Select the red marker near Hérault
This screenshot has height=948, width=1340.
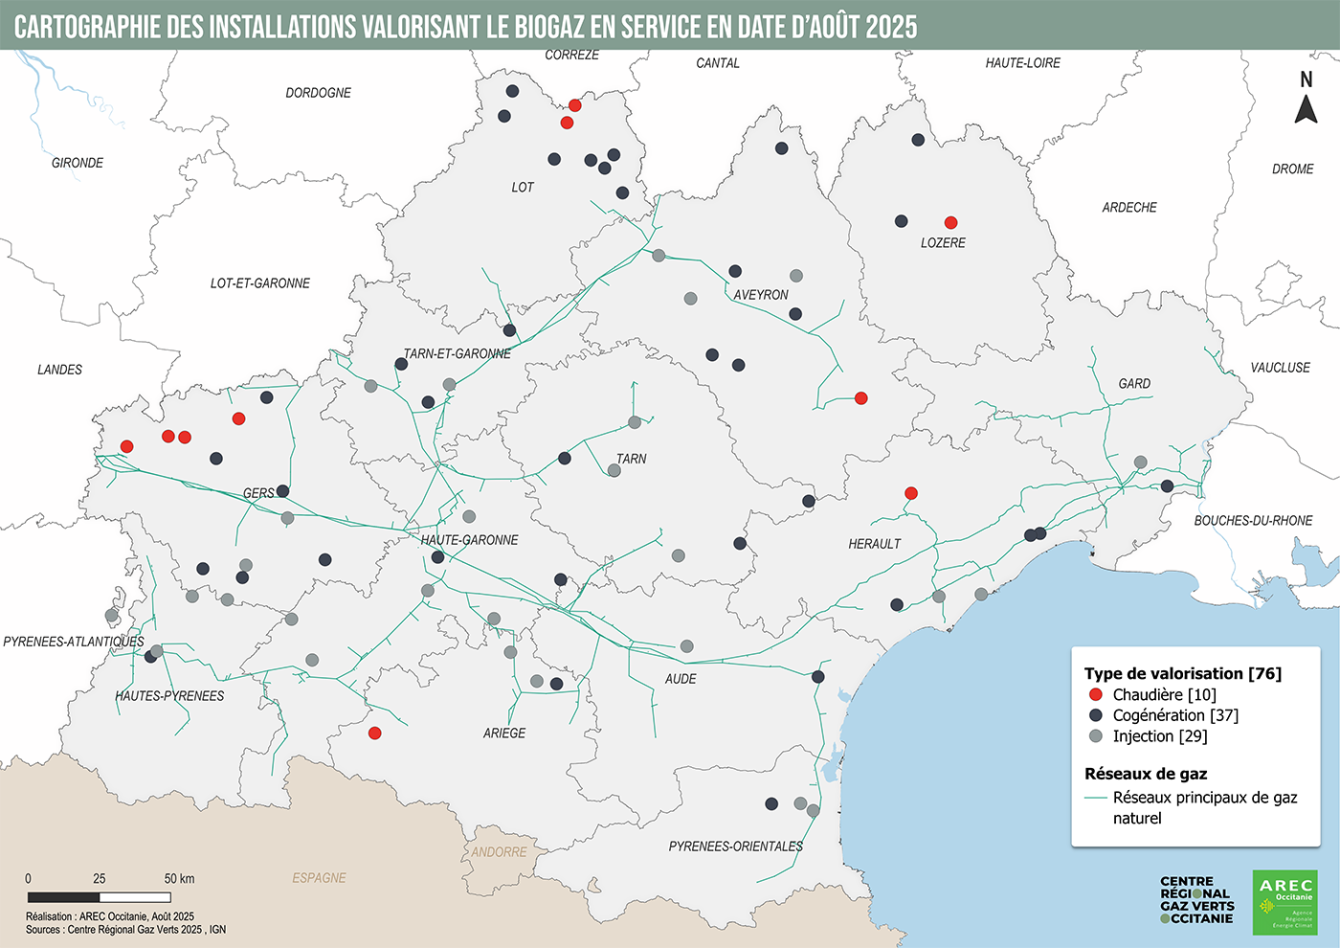click(911, 492)
